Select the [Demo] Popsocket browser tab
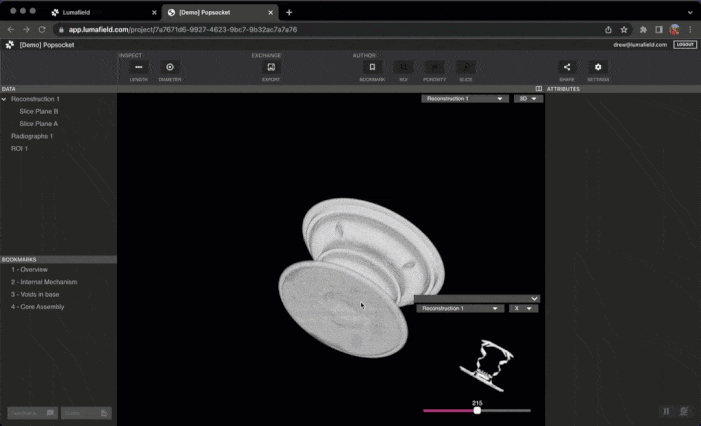The width and height of the screenshot is (701, 426). (x=219, y=13)
